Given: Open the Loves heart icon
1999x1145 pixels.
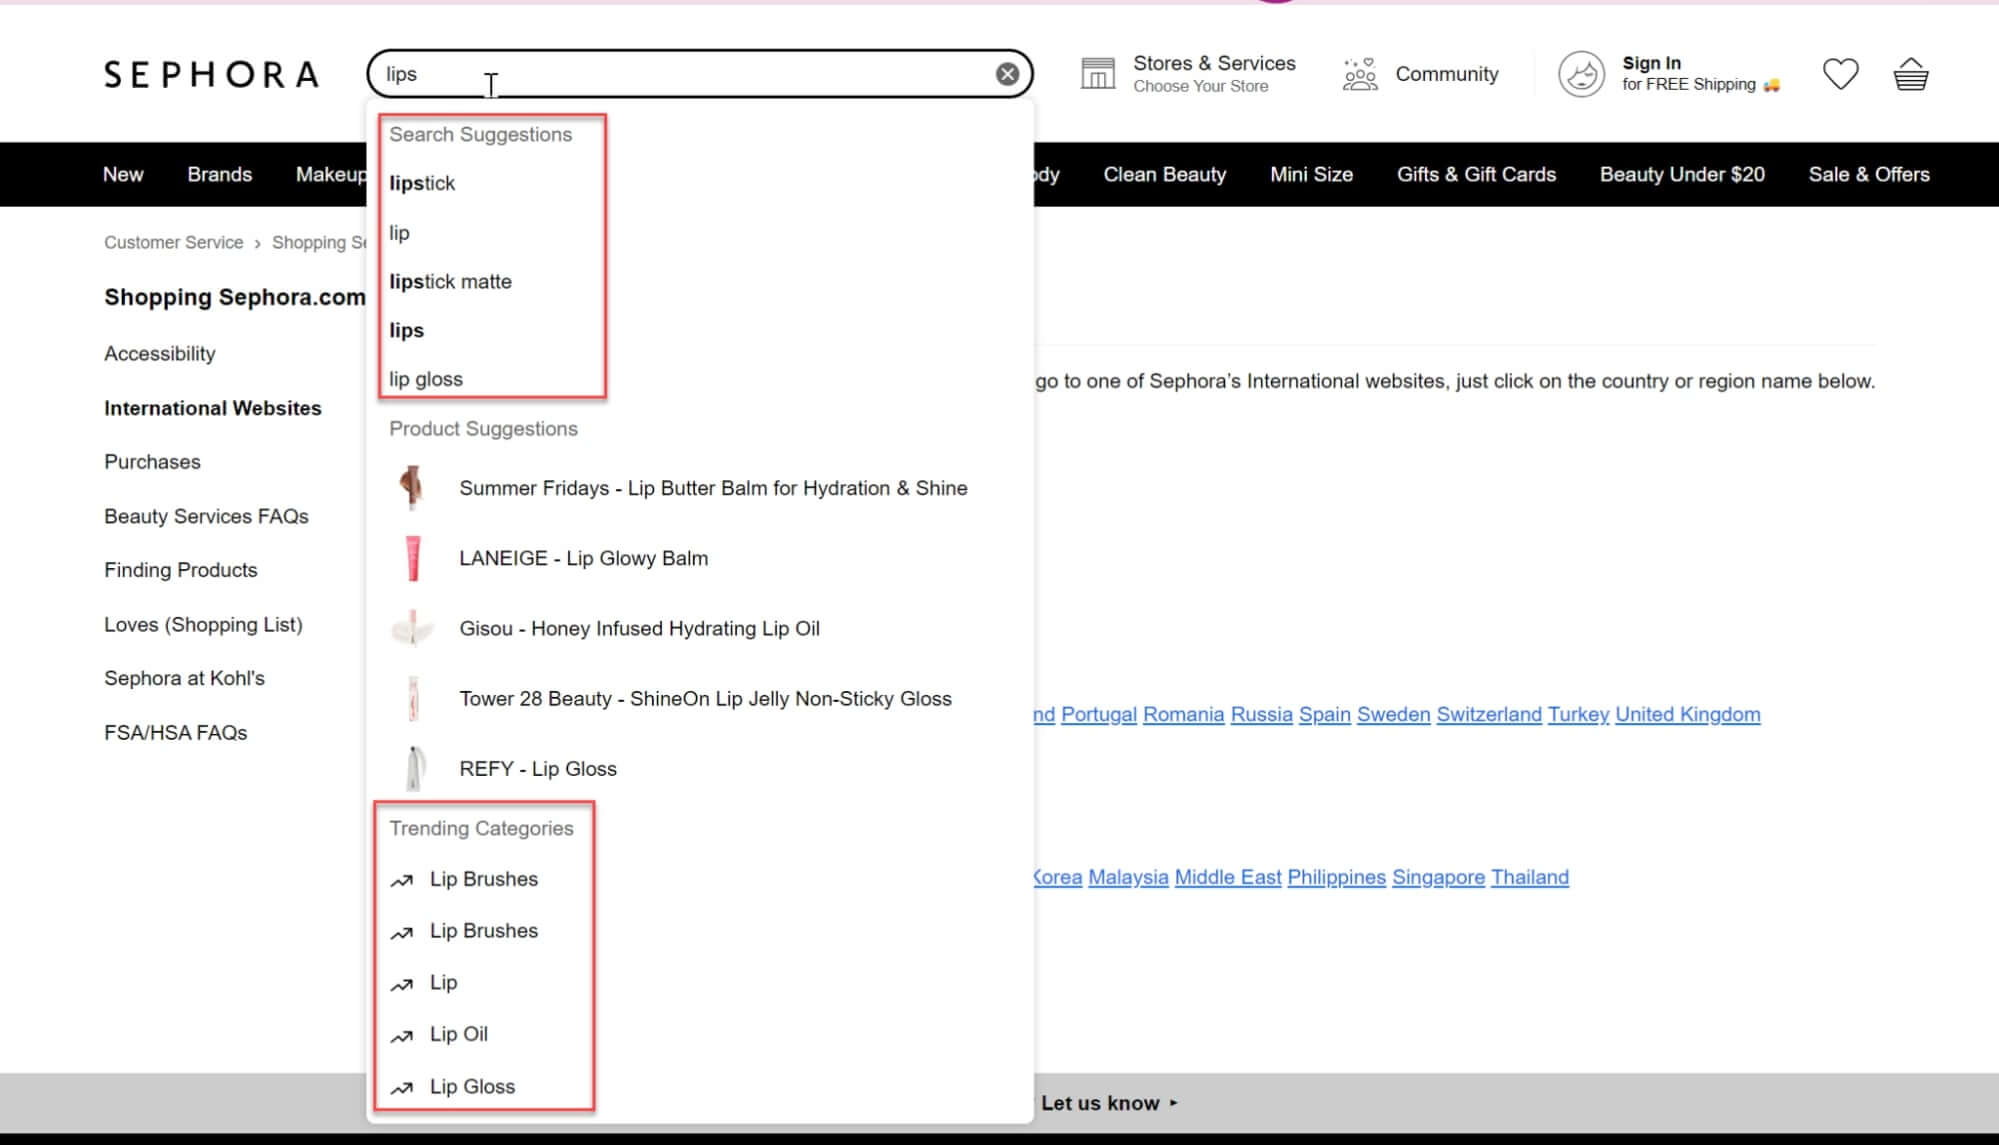Looking at the screenshot, I should pyautogui.click(x=1841, y=73).
